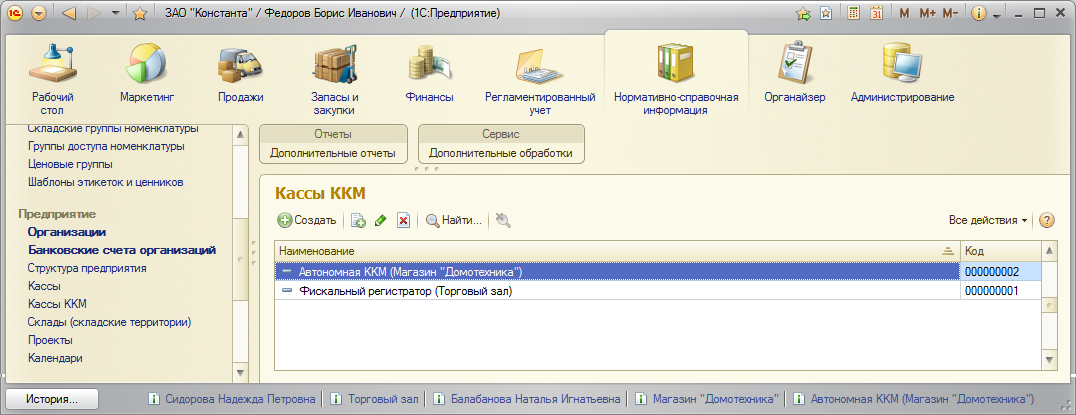1076x415 pixels.
Task: Open the Продажи section
Action: [240, 72]
